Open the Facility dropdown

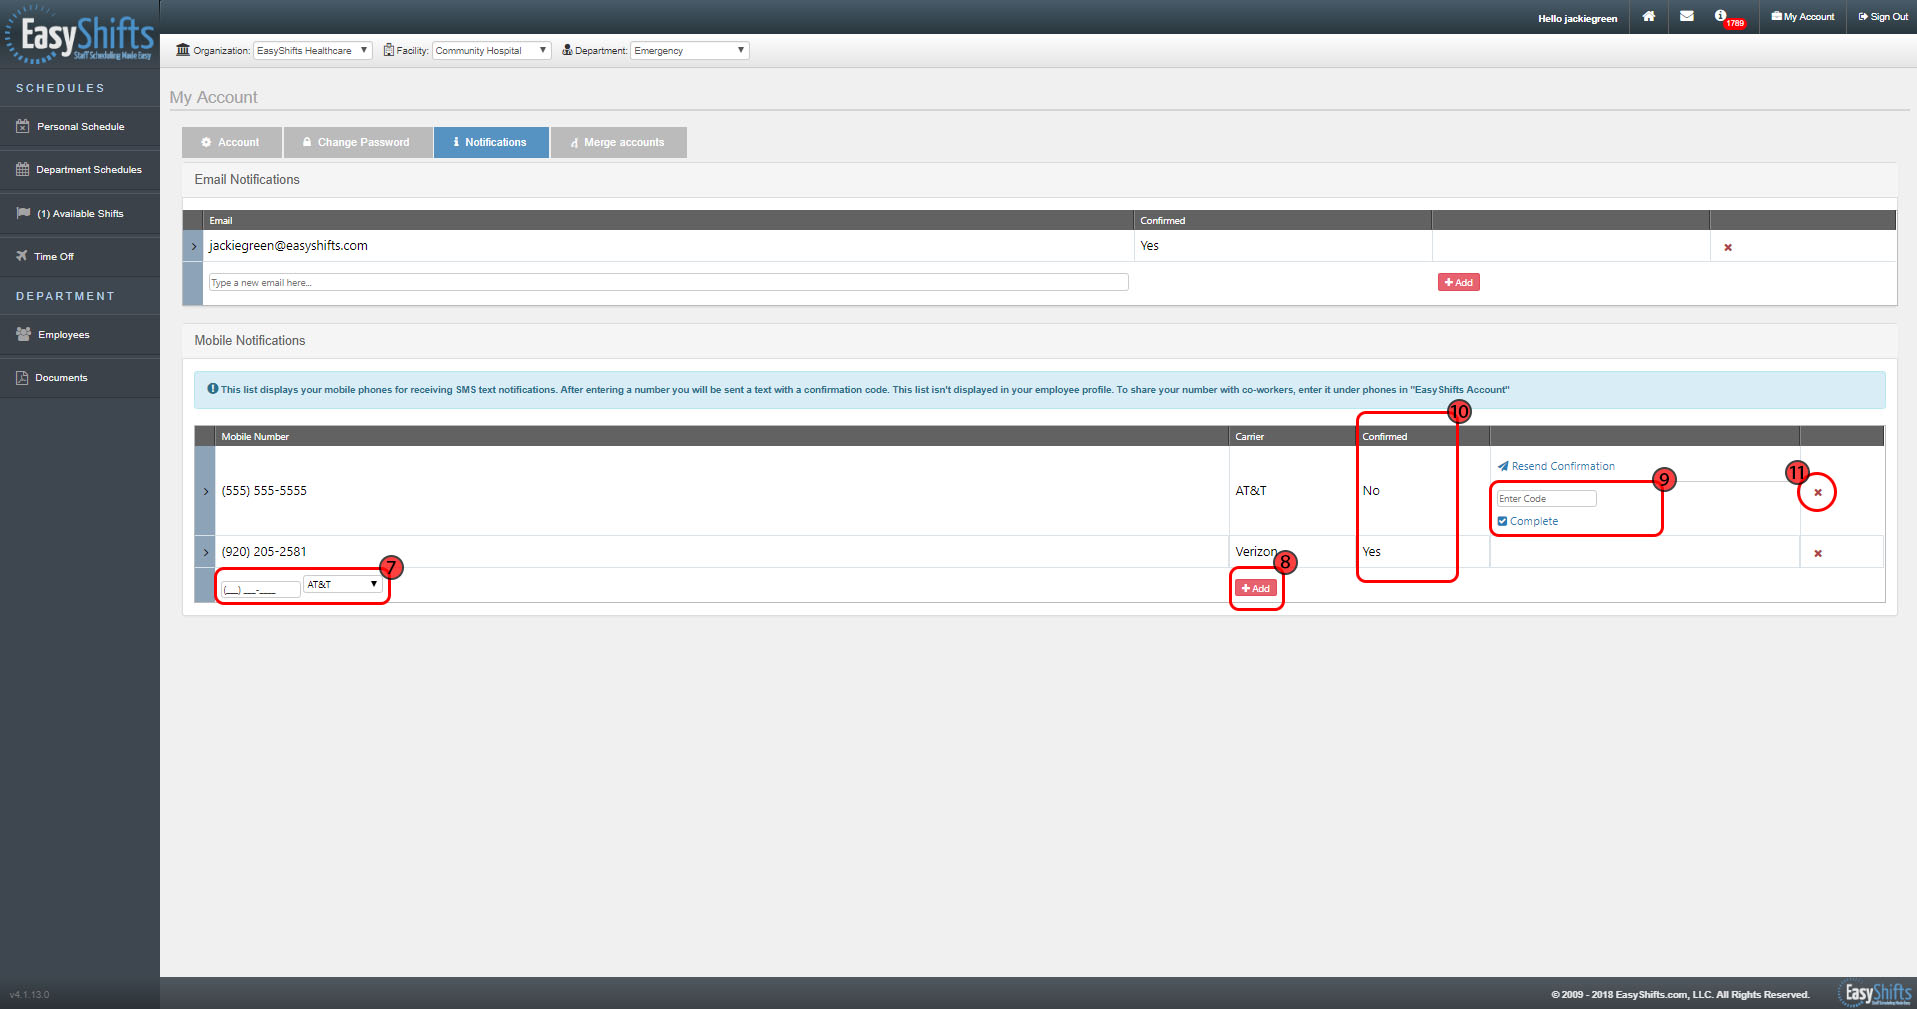[491, 50]
